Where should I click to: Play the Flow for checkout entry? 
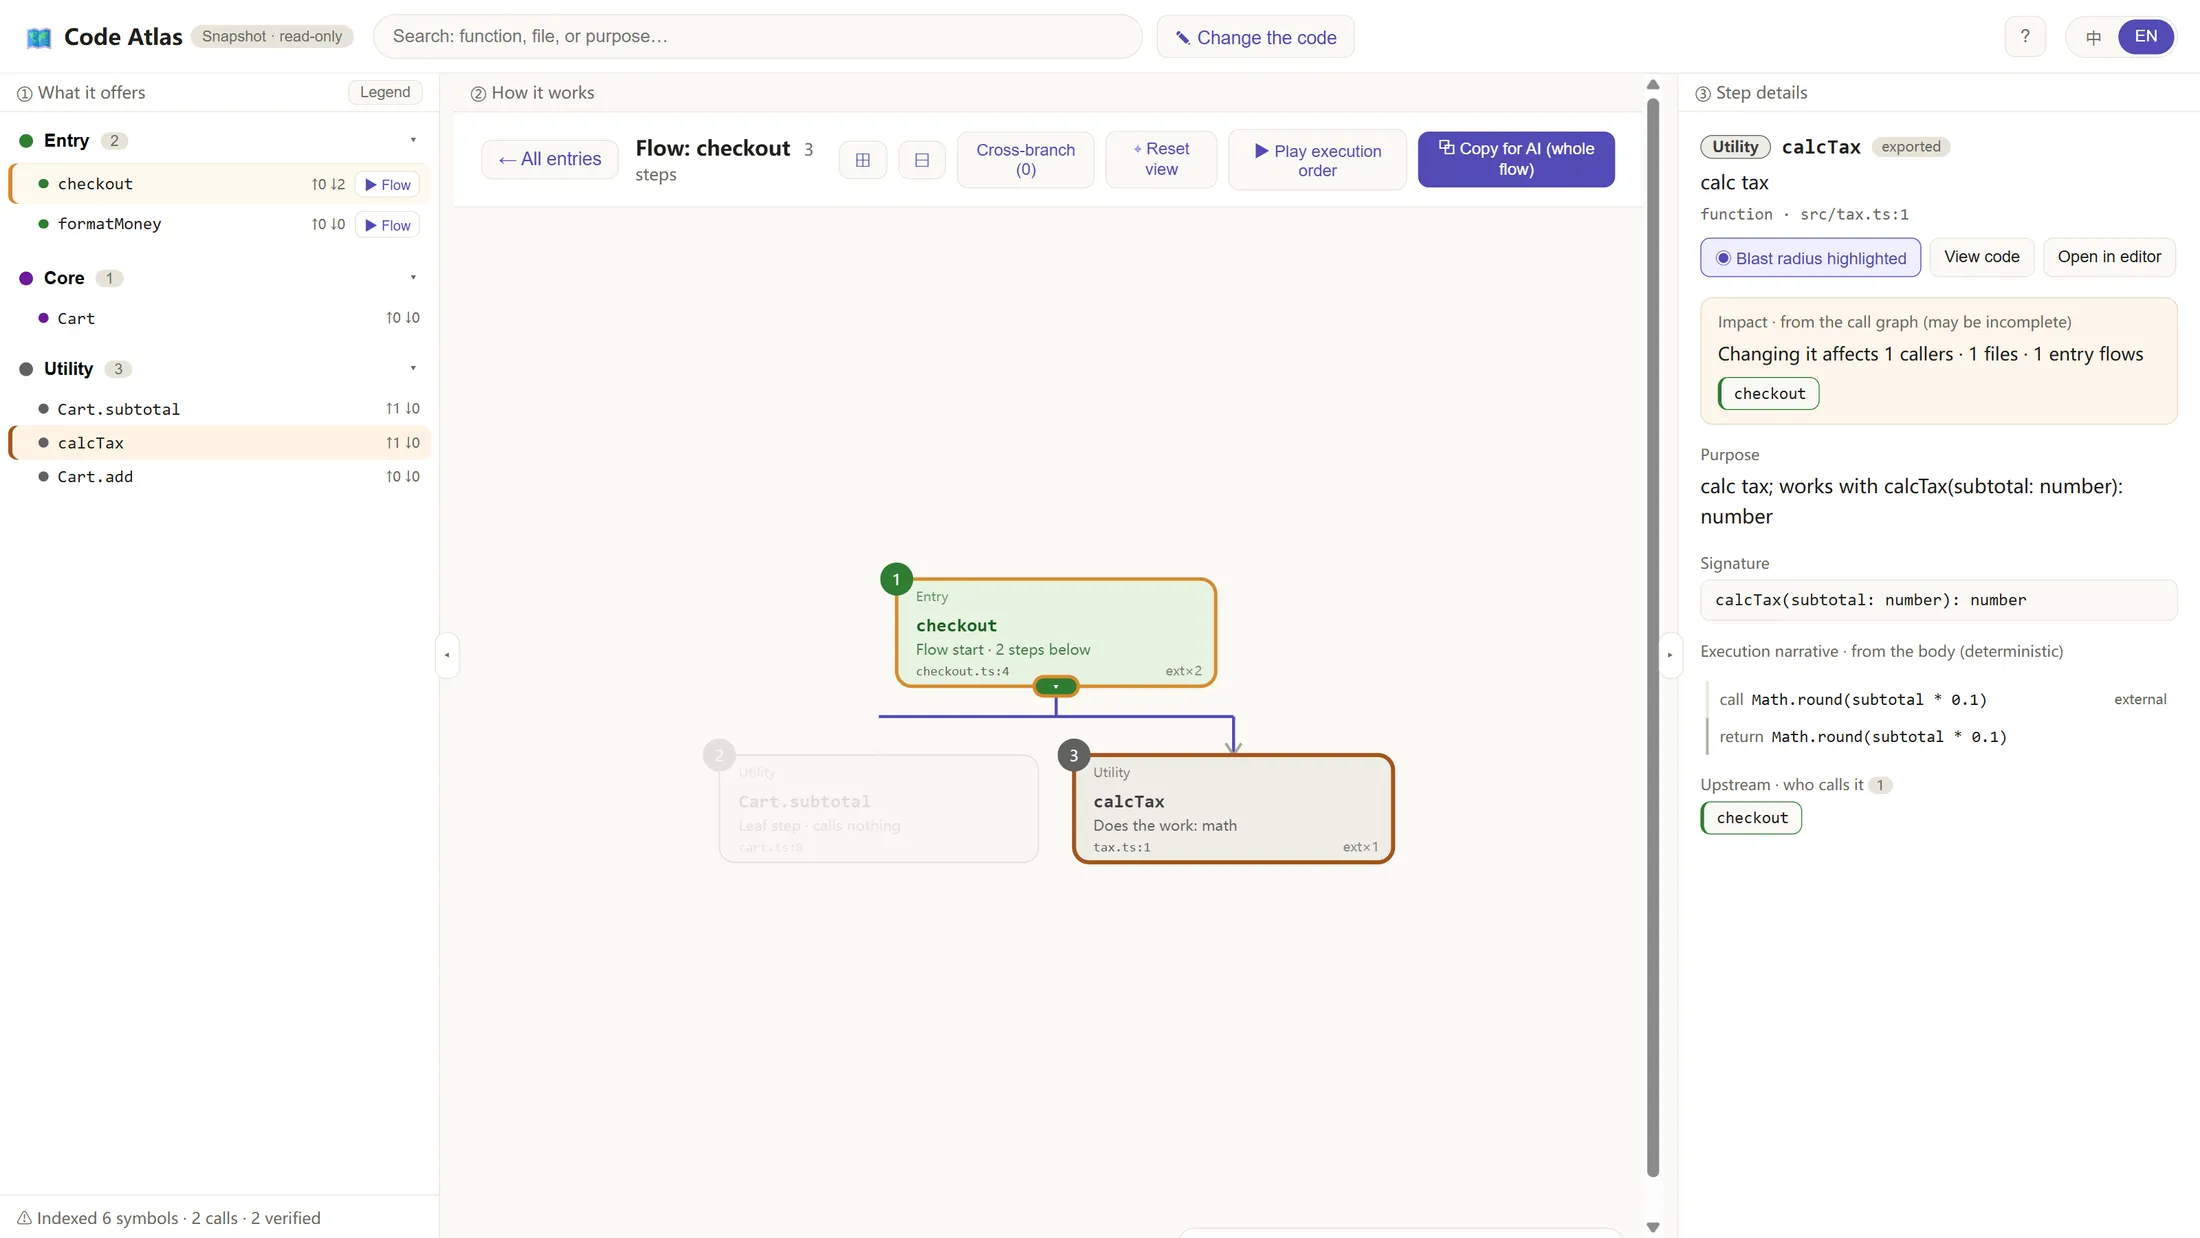[x=388, y=185]
